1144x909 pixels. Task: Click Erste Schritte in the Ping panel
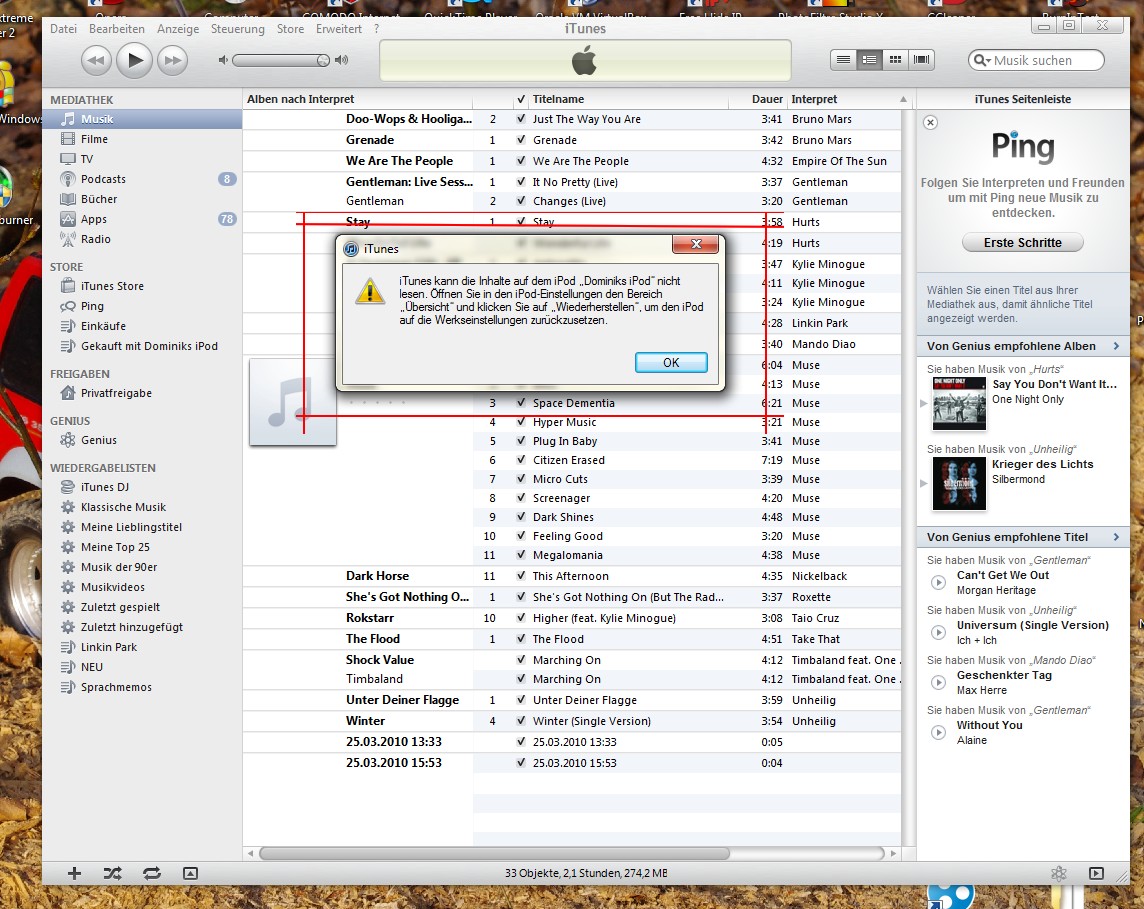1022,242
